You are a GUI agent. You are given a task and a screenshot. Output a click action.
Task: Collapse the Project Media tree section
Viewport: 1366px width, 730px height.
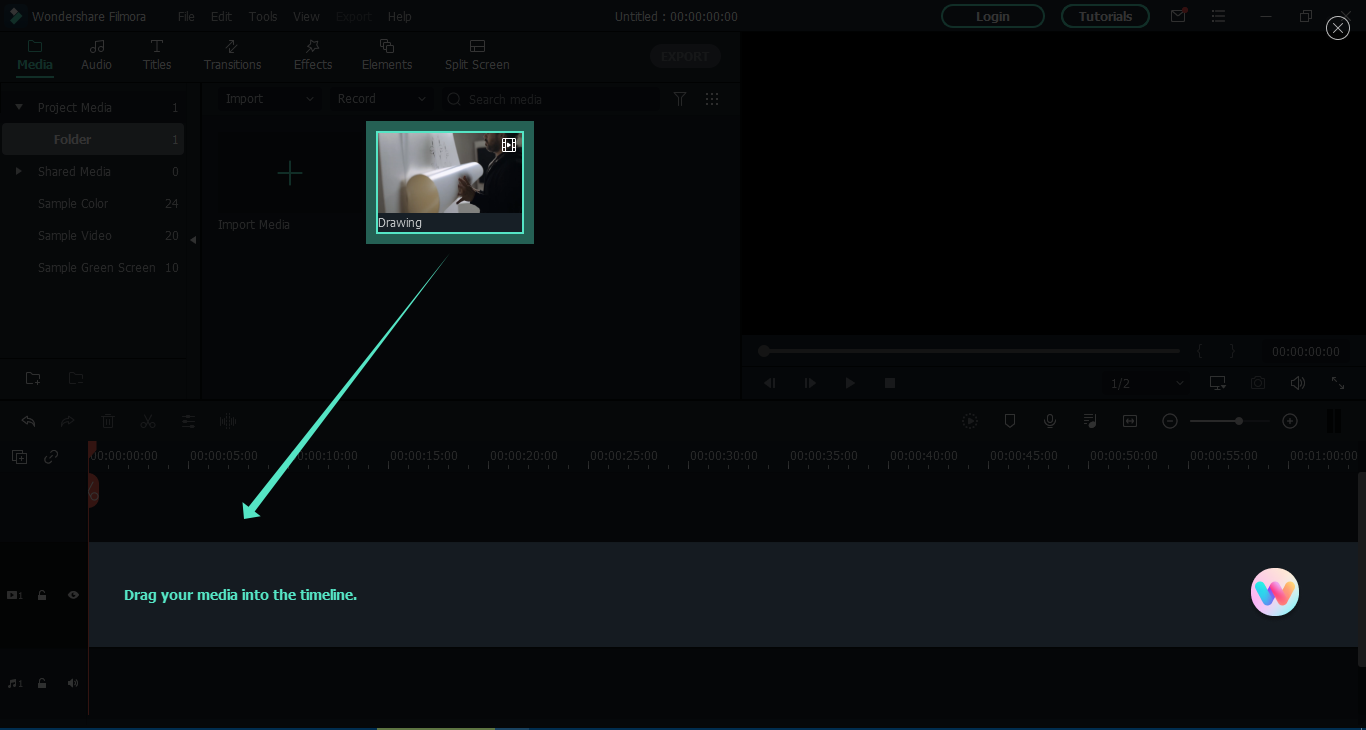[x=18, y=106]
